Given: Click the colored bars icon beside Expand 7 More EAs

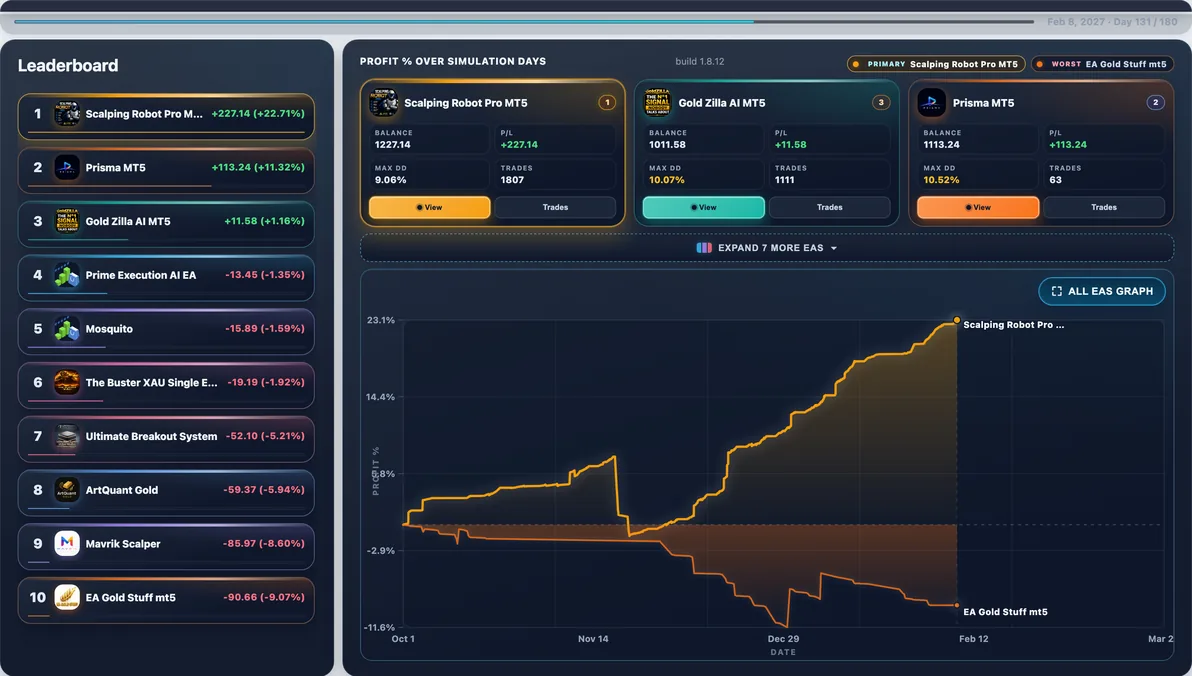Looking at the screenshot, I should pyautogui.click(x=704, y=248).
